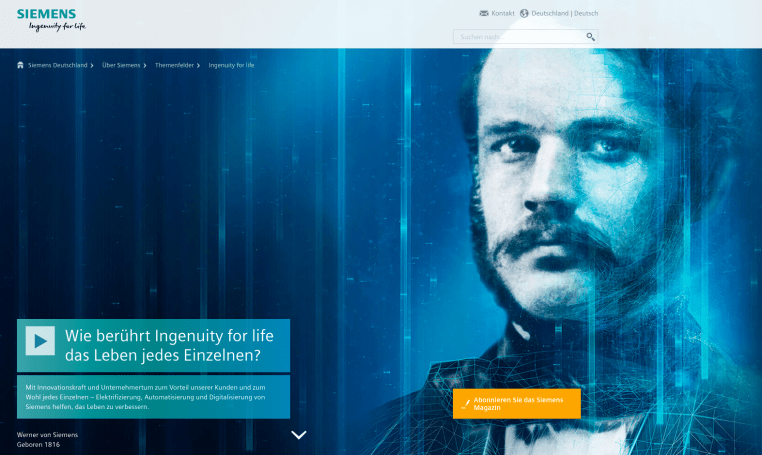The image size is (762, 455).
Task: Click the globe language icon
Action: click(x=524, y=13)
